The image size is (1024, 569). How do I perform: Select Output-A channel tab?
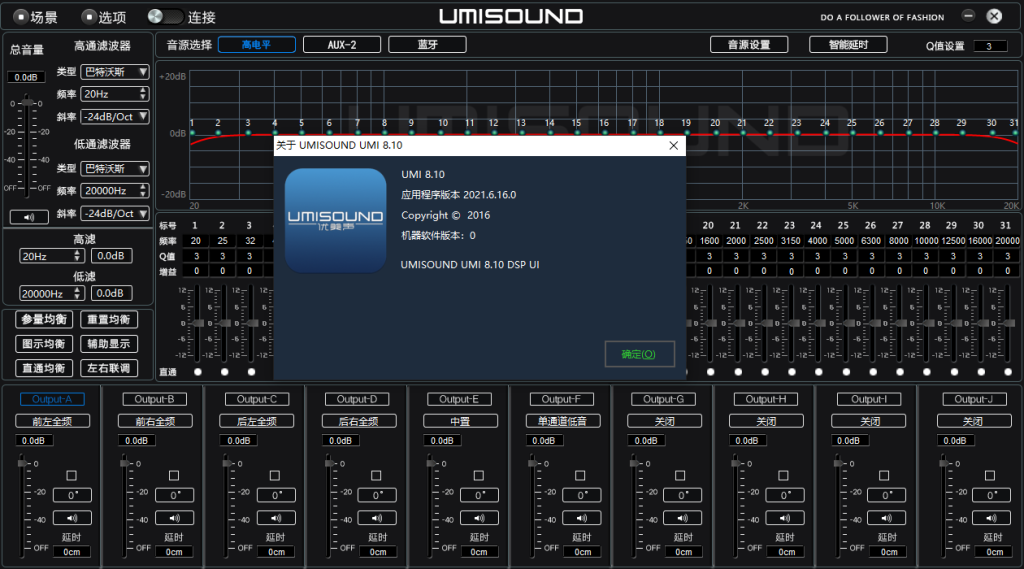52,399
